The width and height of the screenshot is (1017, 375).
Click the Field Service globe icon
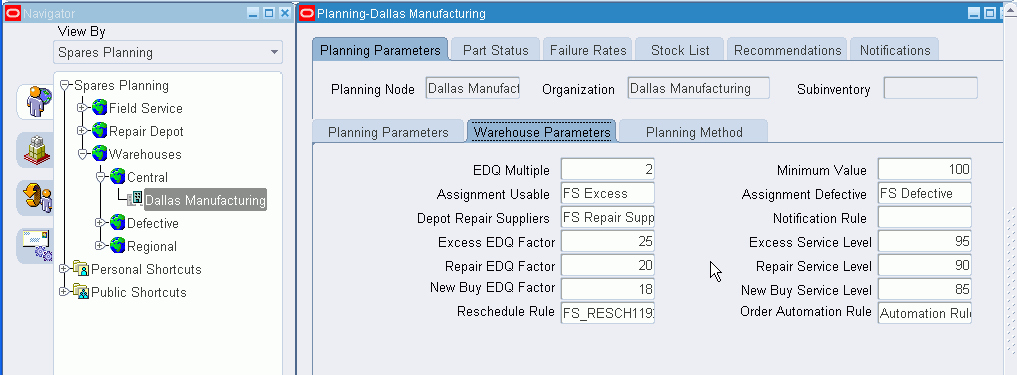coord(99,108)
